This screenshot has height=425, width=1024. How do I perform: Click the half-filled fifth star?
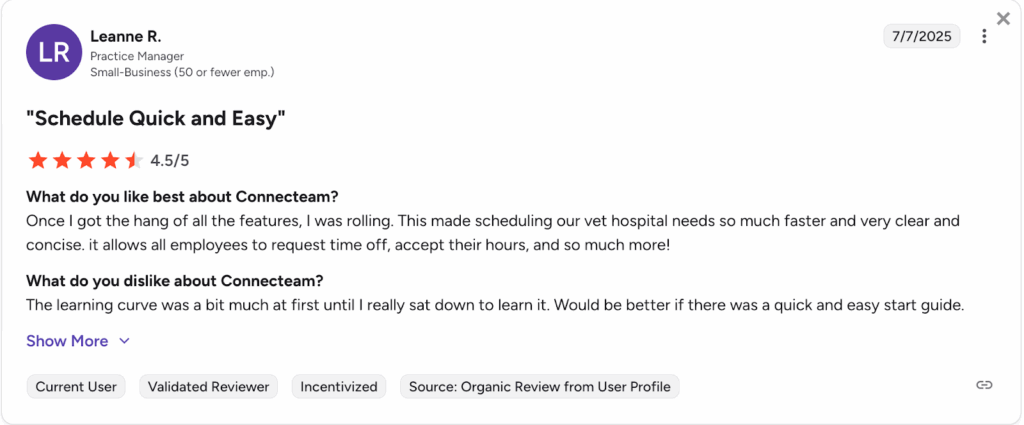(x=134, y=160)
